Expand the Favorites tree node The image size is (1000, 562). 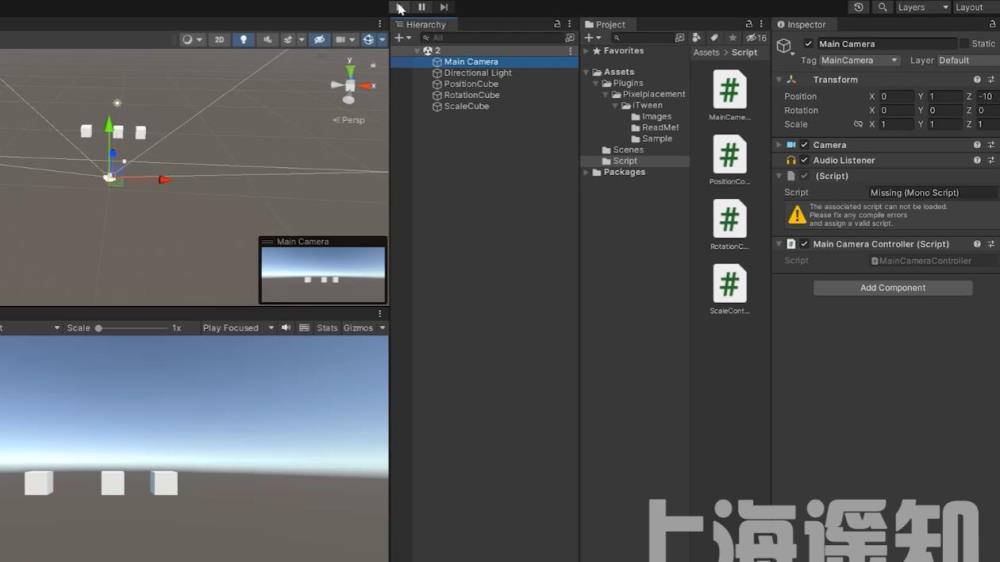click(587, 51)
